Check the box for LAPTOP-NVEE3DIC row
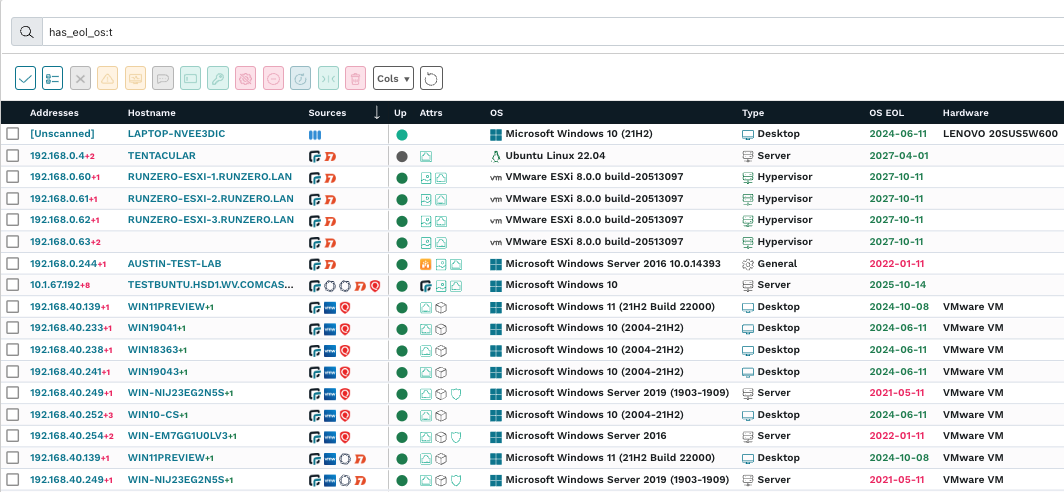Viewport: 1064px width, 492px height. coord(13,134)
